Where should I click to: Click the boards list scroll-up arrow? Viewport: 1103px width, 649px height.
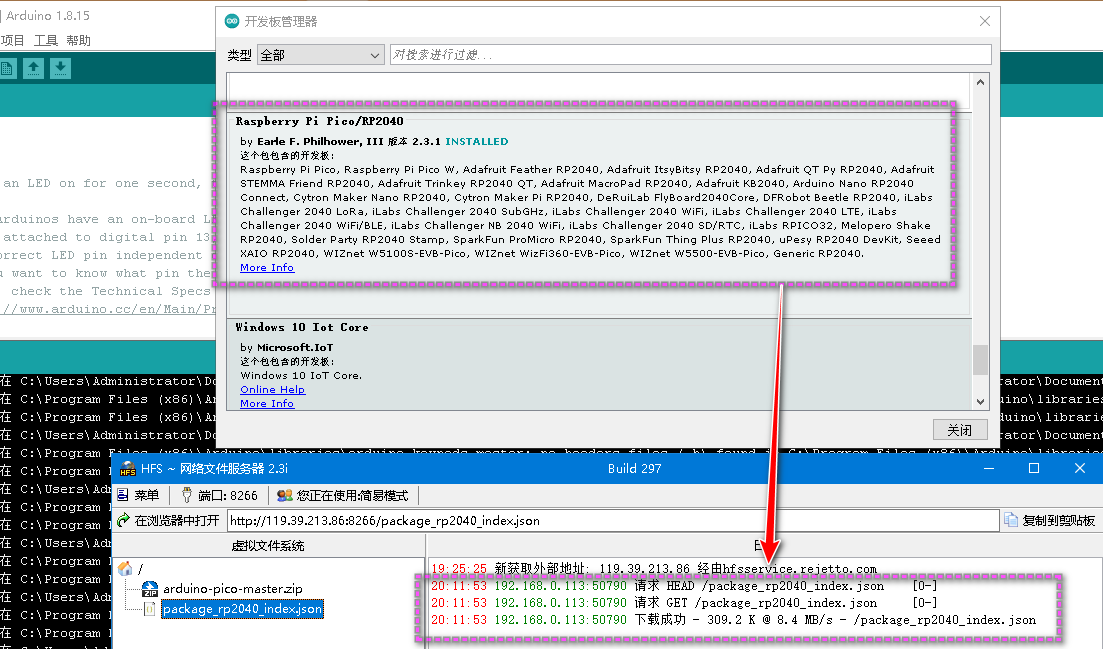(981, 82)
